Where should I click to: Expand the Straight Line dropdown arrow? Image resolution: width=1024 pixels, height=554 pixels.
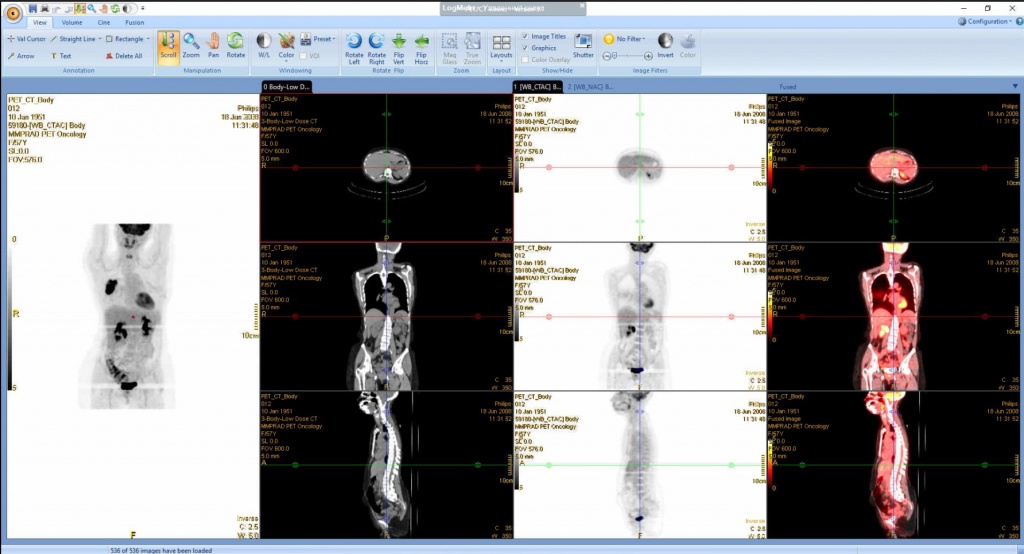100,39
